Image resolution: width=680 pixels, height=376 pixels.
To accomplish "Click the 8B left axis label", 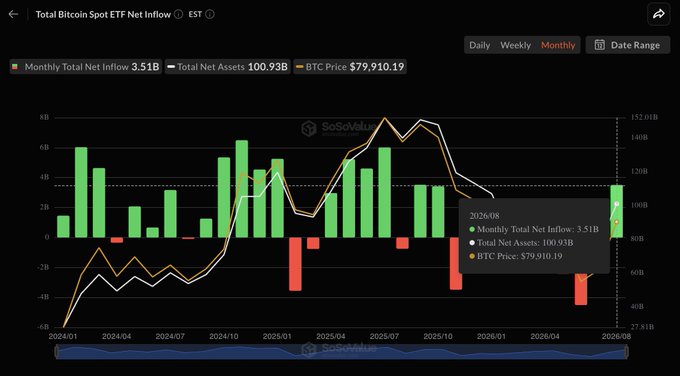I will [x=45, y=118].
